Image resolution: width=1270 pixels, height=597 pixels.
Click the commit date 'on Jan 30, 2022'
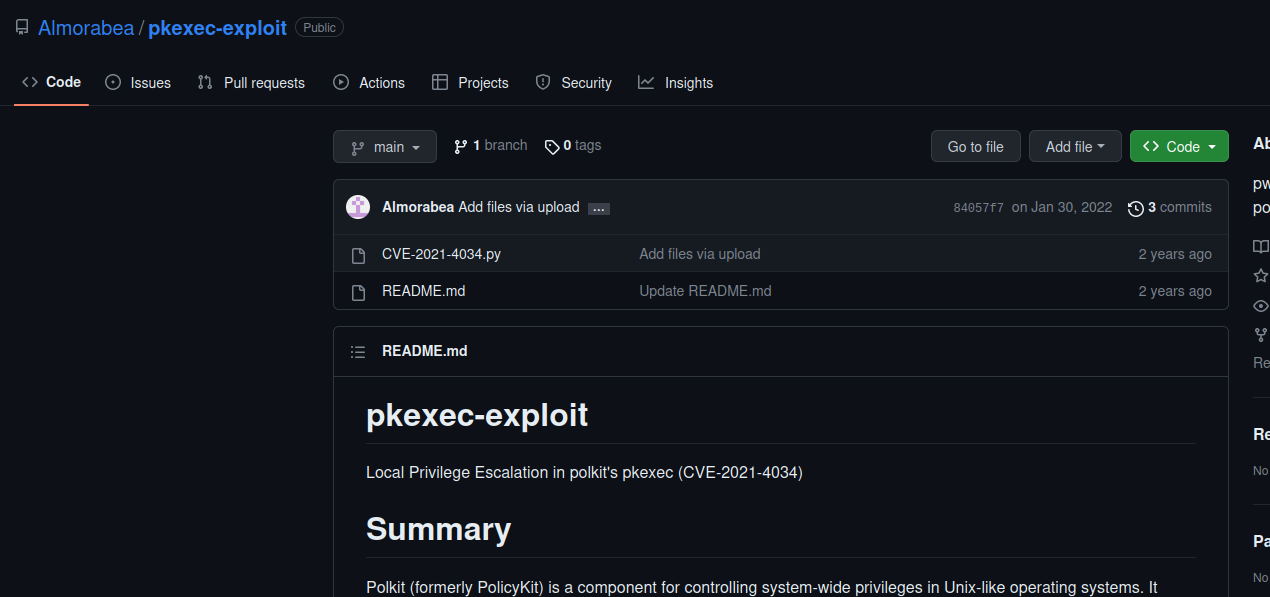pyautogui.click(x=1062, y=207)
